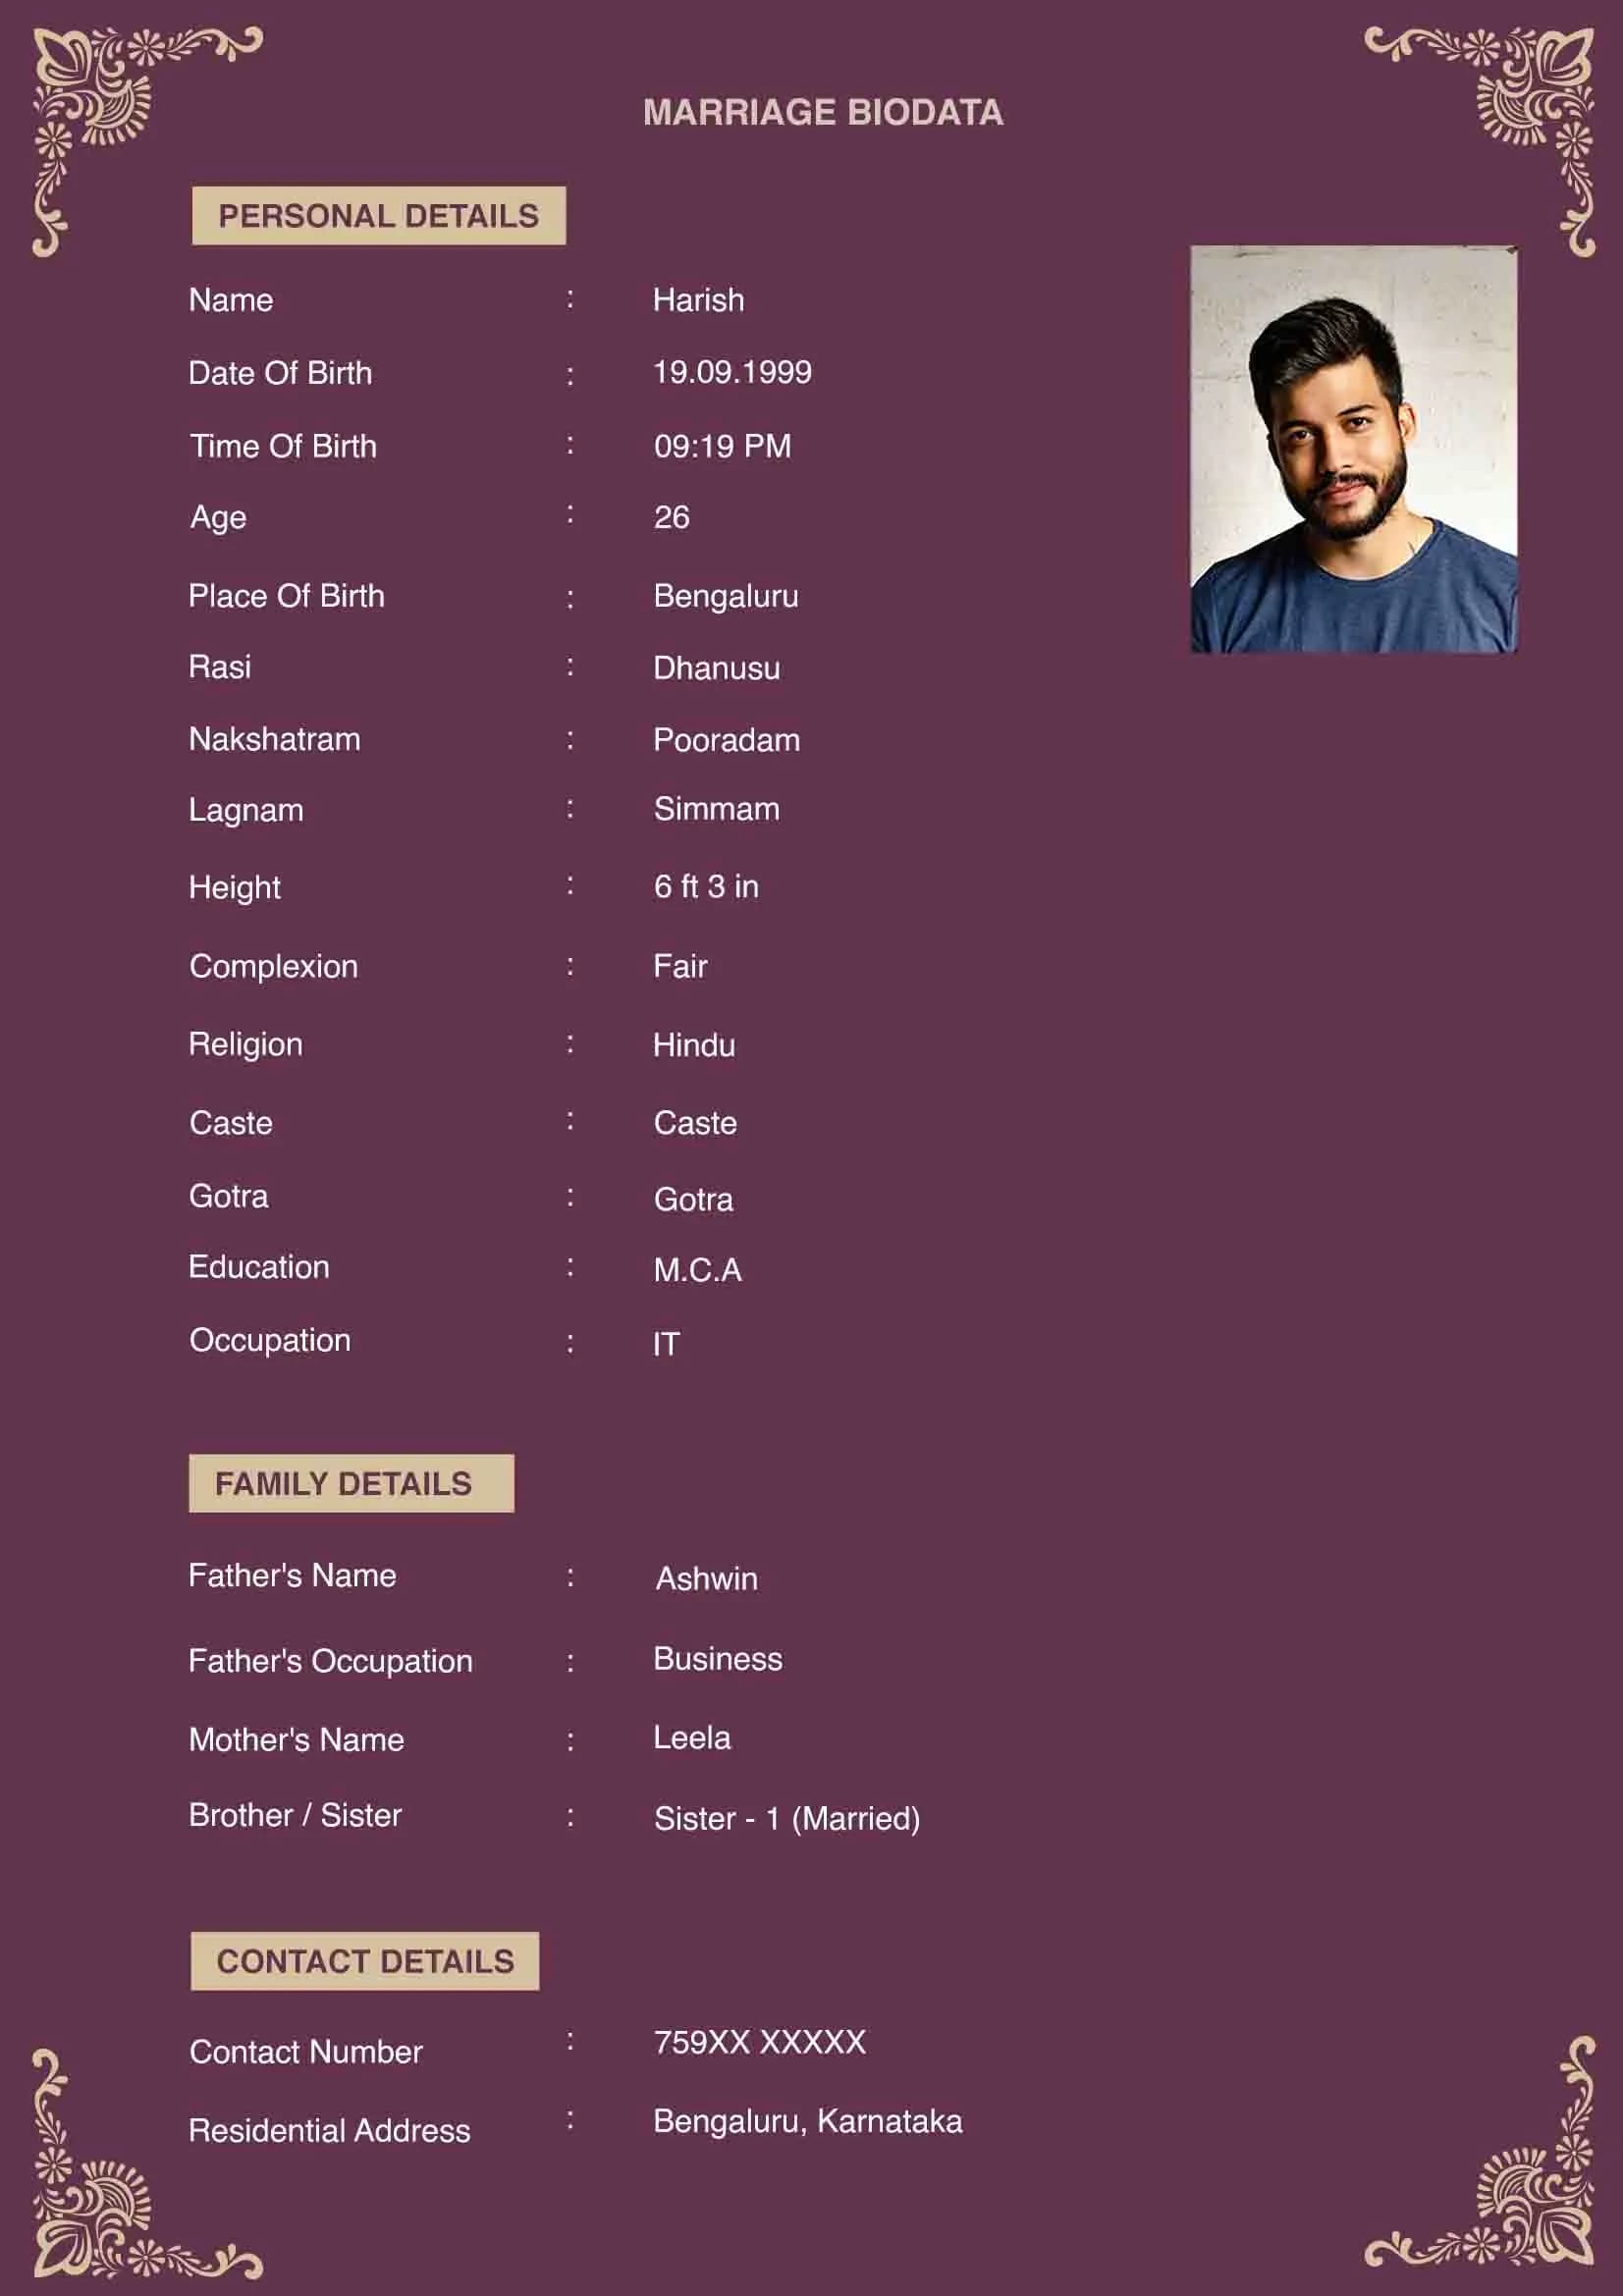This screenshot has width=1623, height=2296.
Task: Select the Name field value Harish
Action: coord(697,300)
